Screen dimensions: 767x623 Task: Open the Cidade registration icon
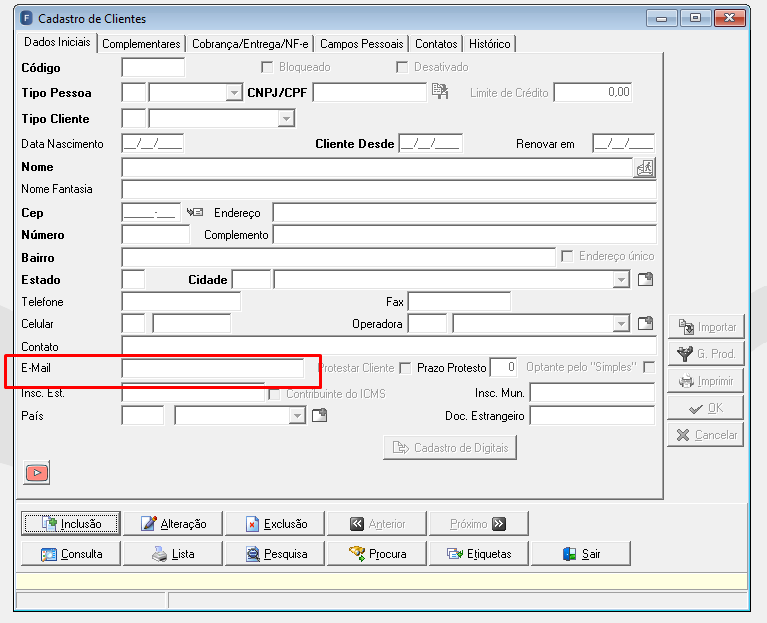[645, 279]
